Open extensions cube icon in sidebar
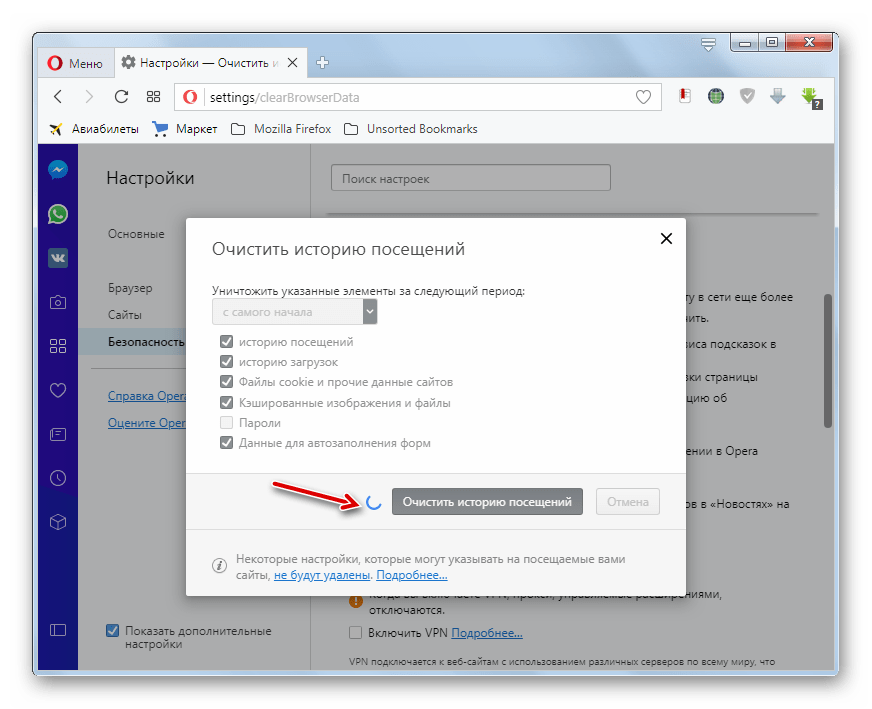The image size is (872, 709). click(x=58, y=522)
